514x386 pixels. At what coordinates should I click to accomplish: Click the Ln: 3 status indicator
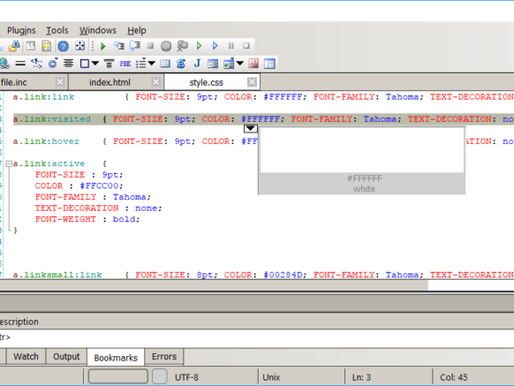(361, 377)
